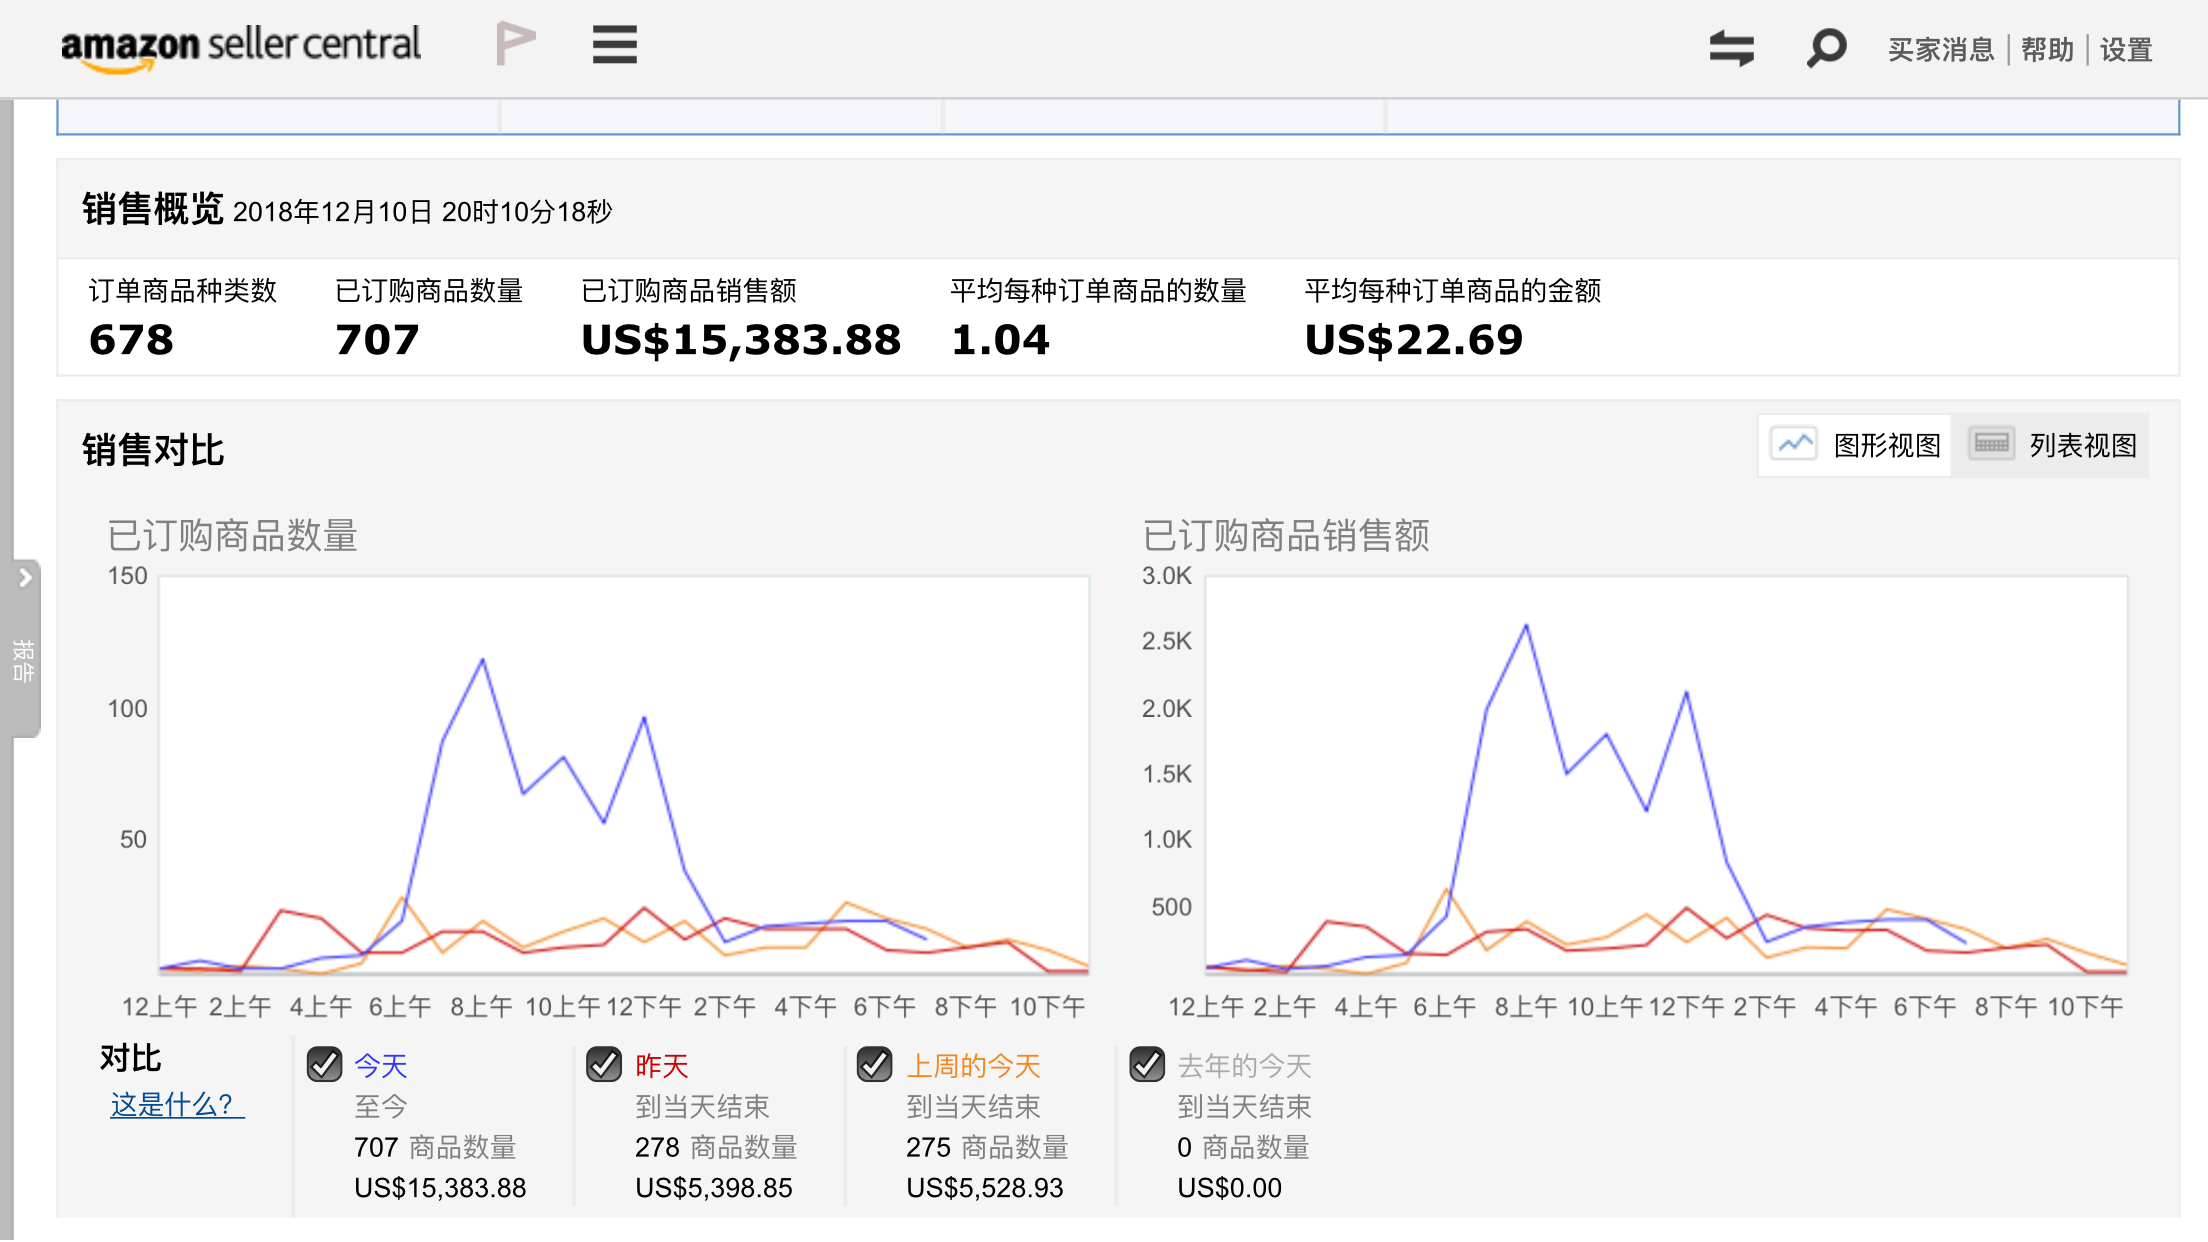This screenshot has width=2208, height=1242.
Task: Click the blue peak in the units chart
Action: click(483, 660)
